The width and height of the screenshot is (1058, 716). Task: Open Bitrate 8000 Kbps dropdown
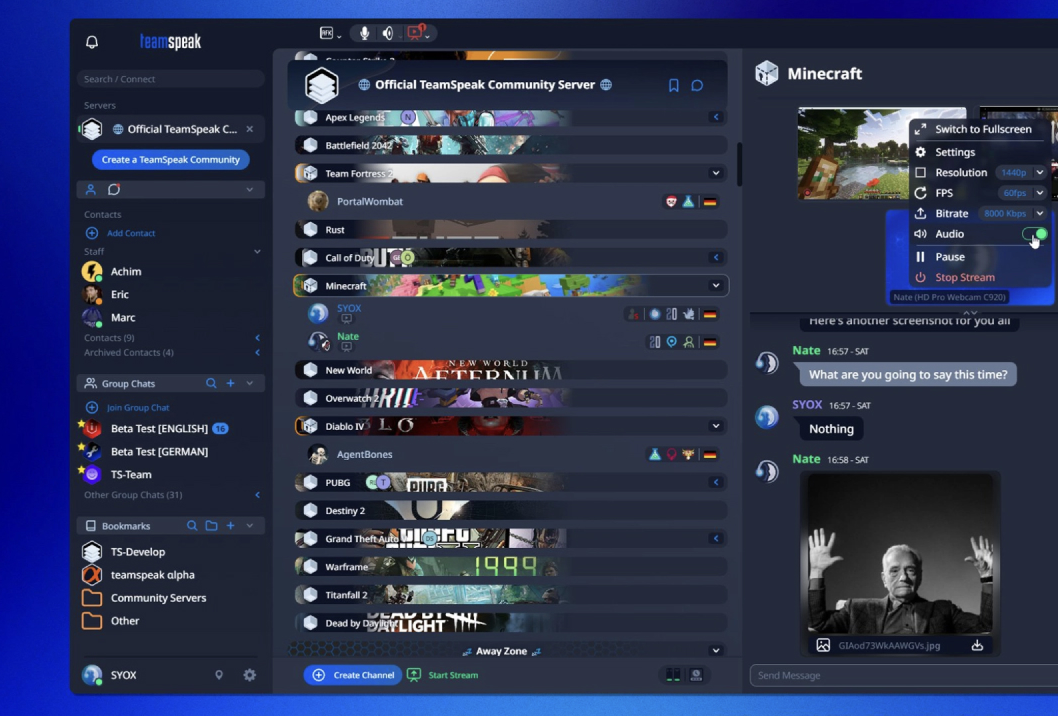coord(1013,213)
